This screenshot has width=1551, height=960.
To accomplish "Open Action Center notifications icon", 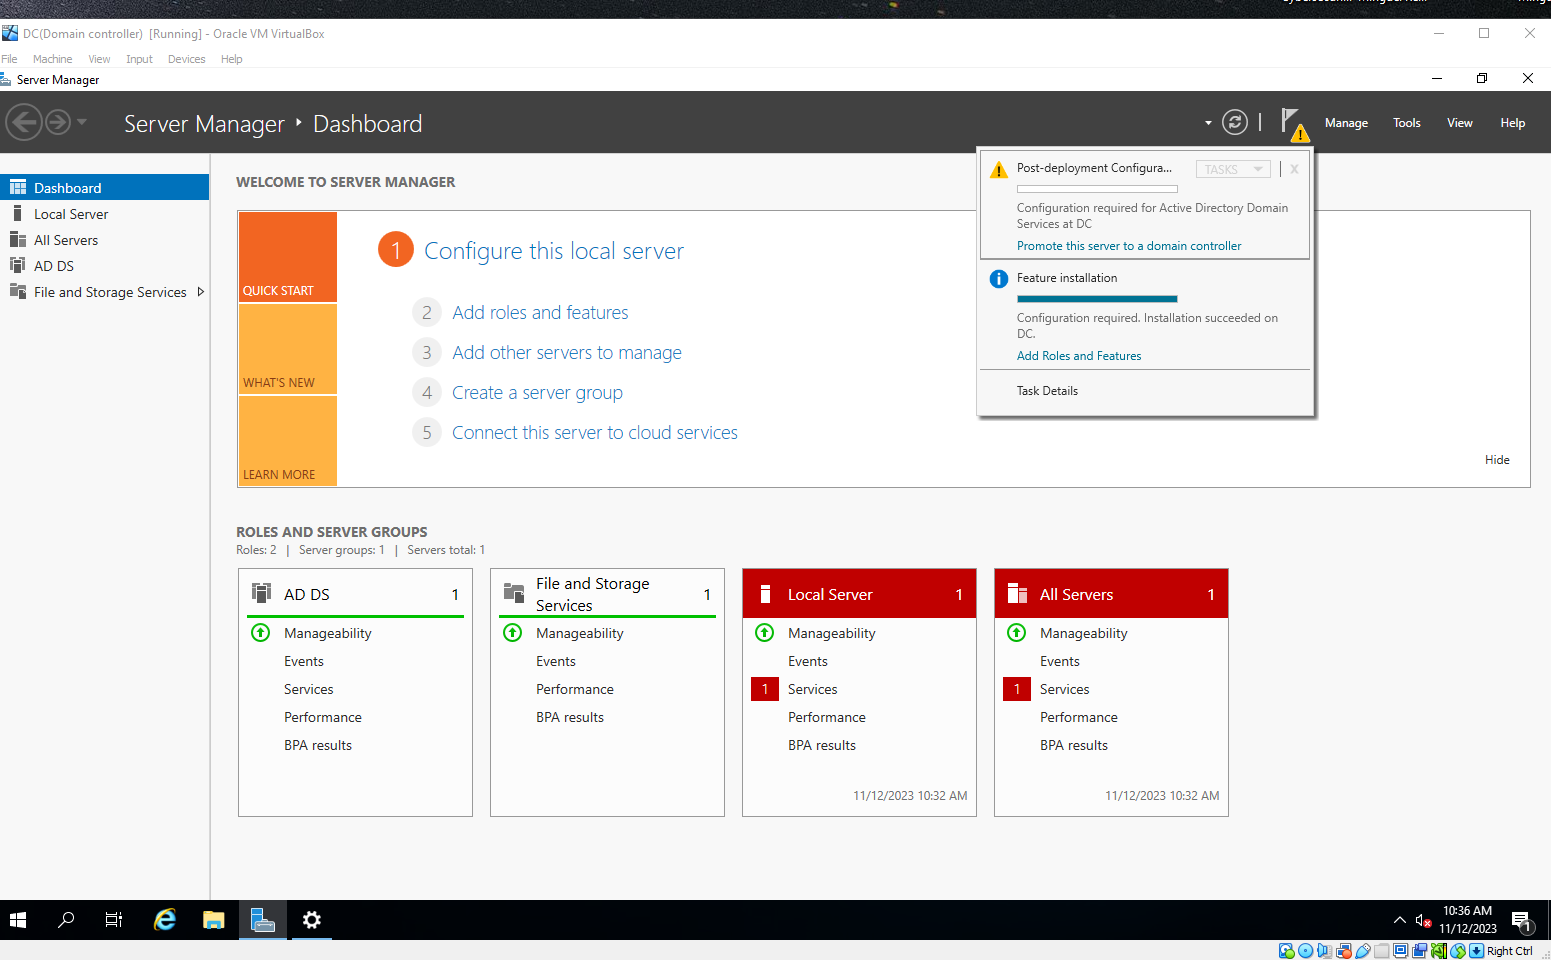I will coord(1522,921).
